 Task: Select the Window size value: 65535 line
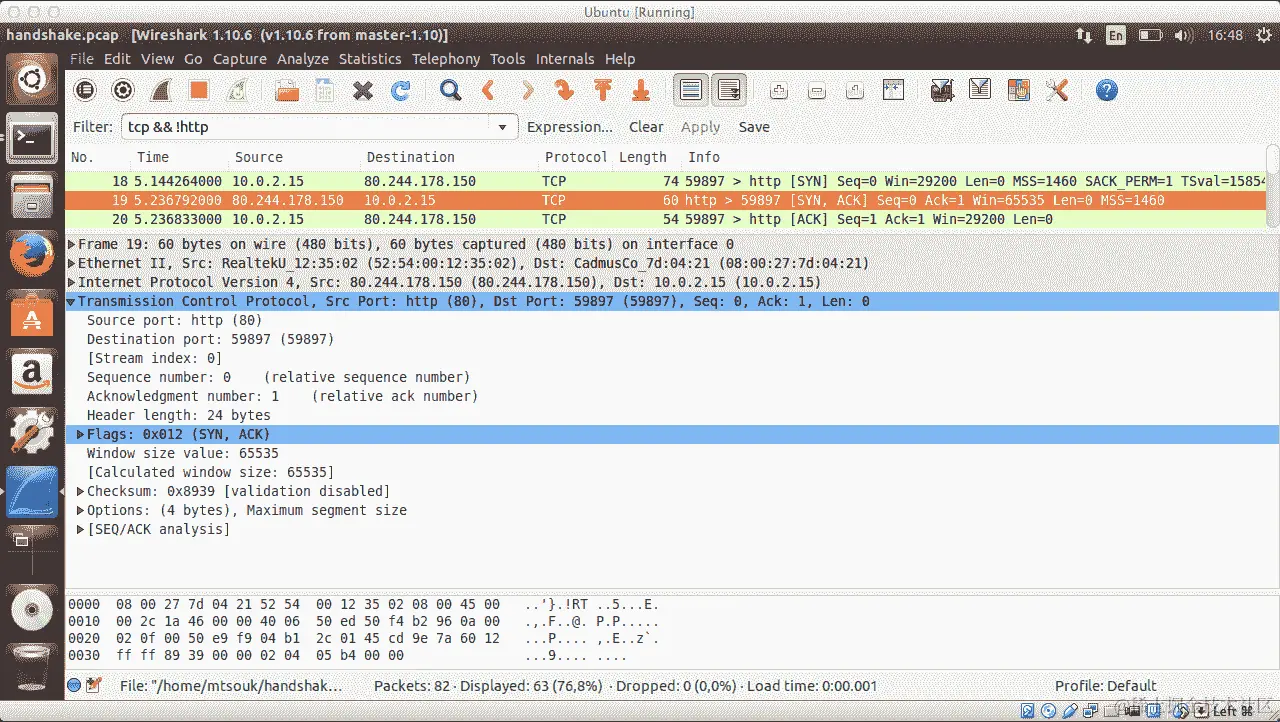click(183, 453)
